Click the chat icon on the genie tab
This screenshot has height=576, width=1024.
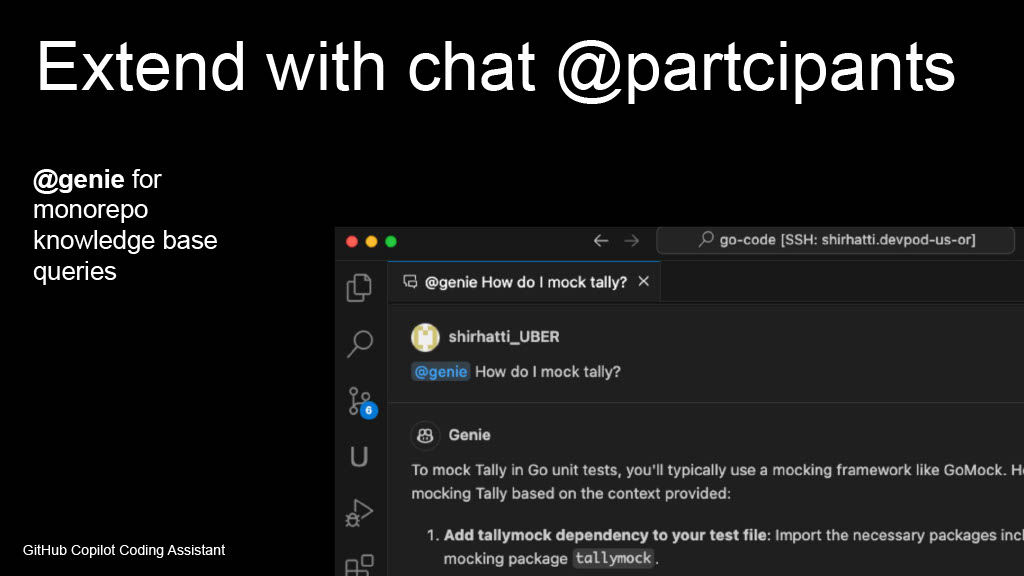pos(410,281)
